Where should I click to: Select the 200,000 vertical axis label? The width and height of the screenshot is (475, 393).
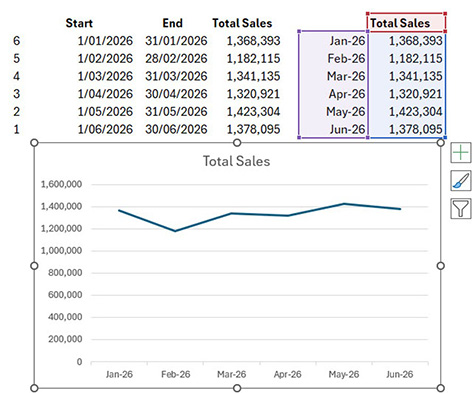pyautogui.click(x=65, y=339)
